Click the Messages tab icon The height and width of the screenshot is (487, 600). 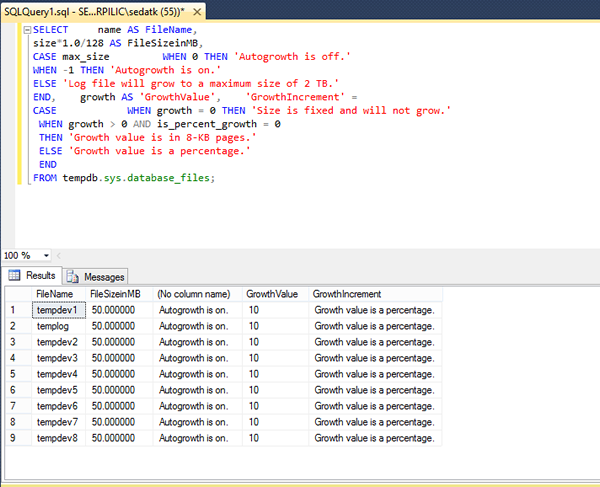(73, 276)
